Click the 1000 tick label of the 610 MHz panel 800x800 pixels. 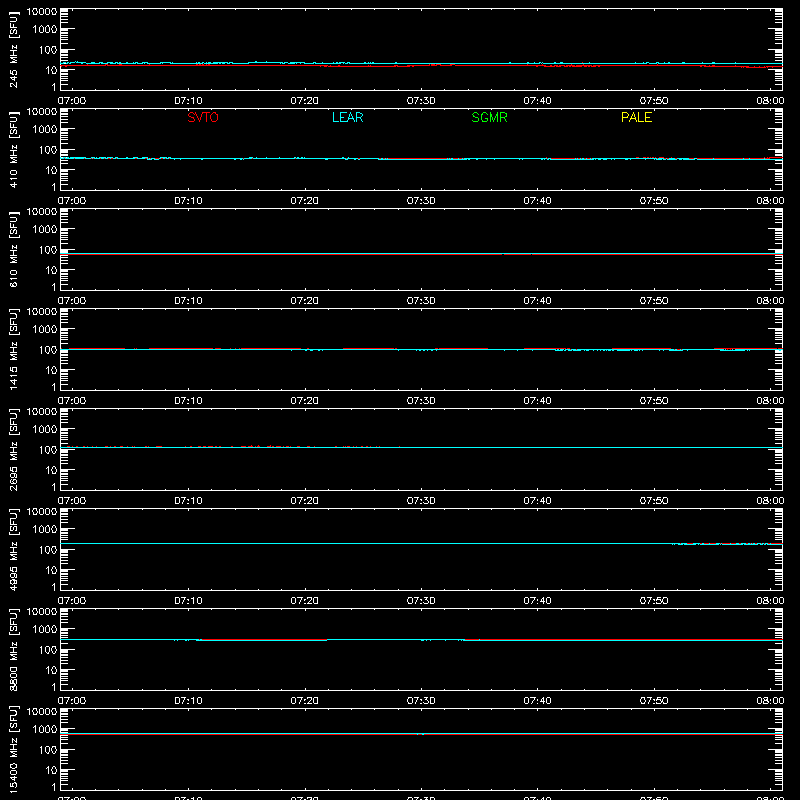click(x=45, y=230)
